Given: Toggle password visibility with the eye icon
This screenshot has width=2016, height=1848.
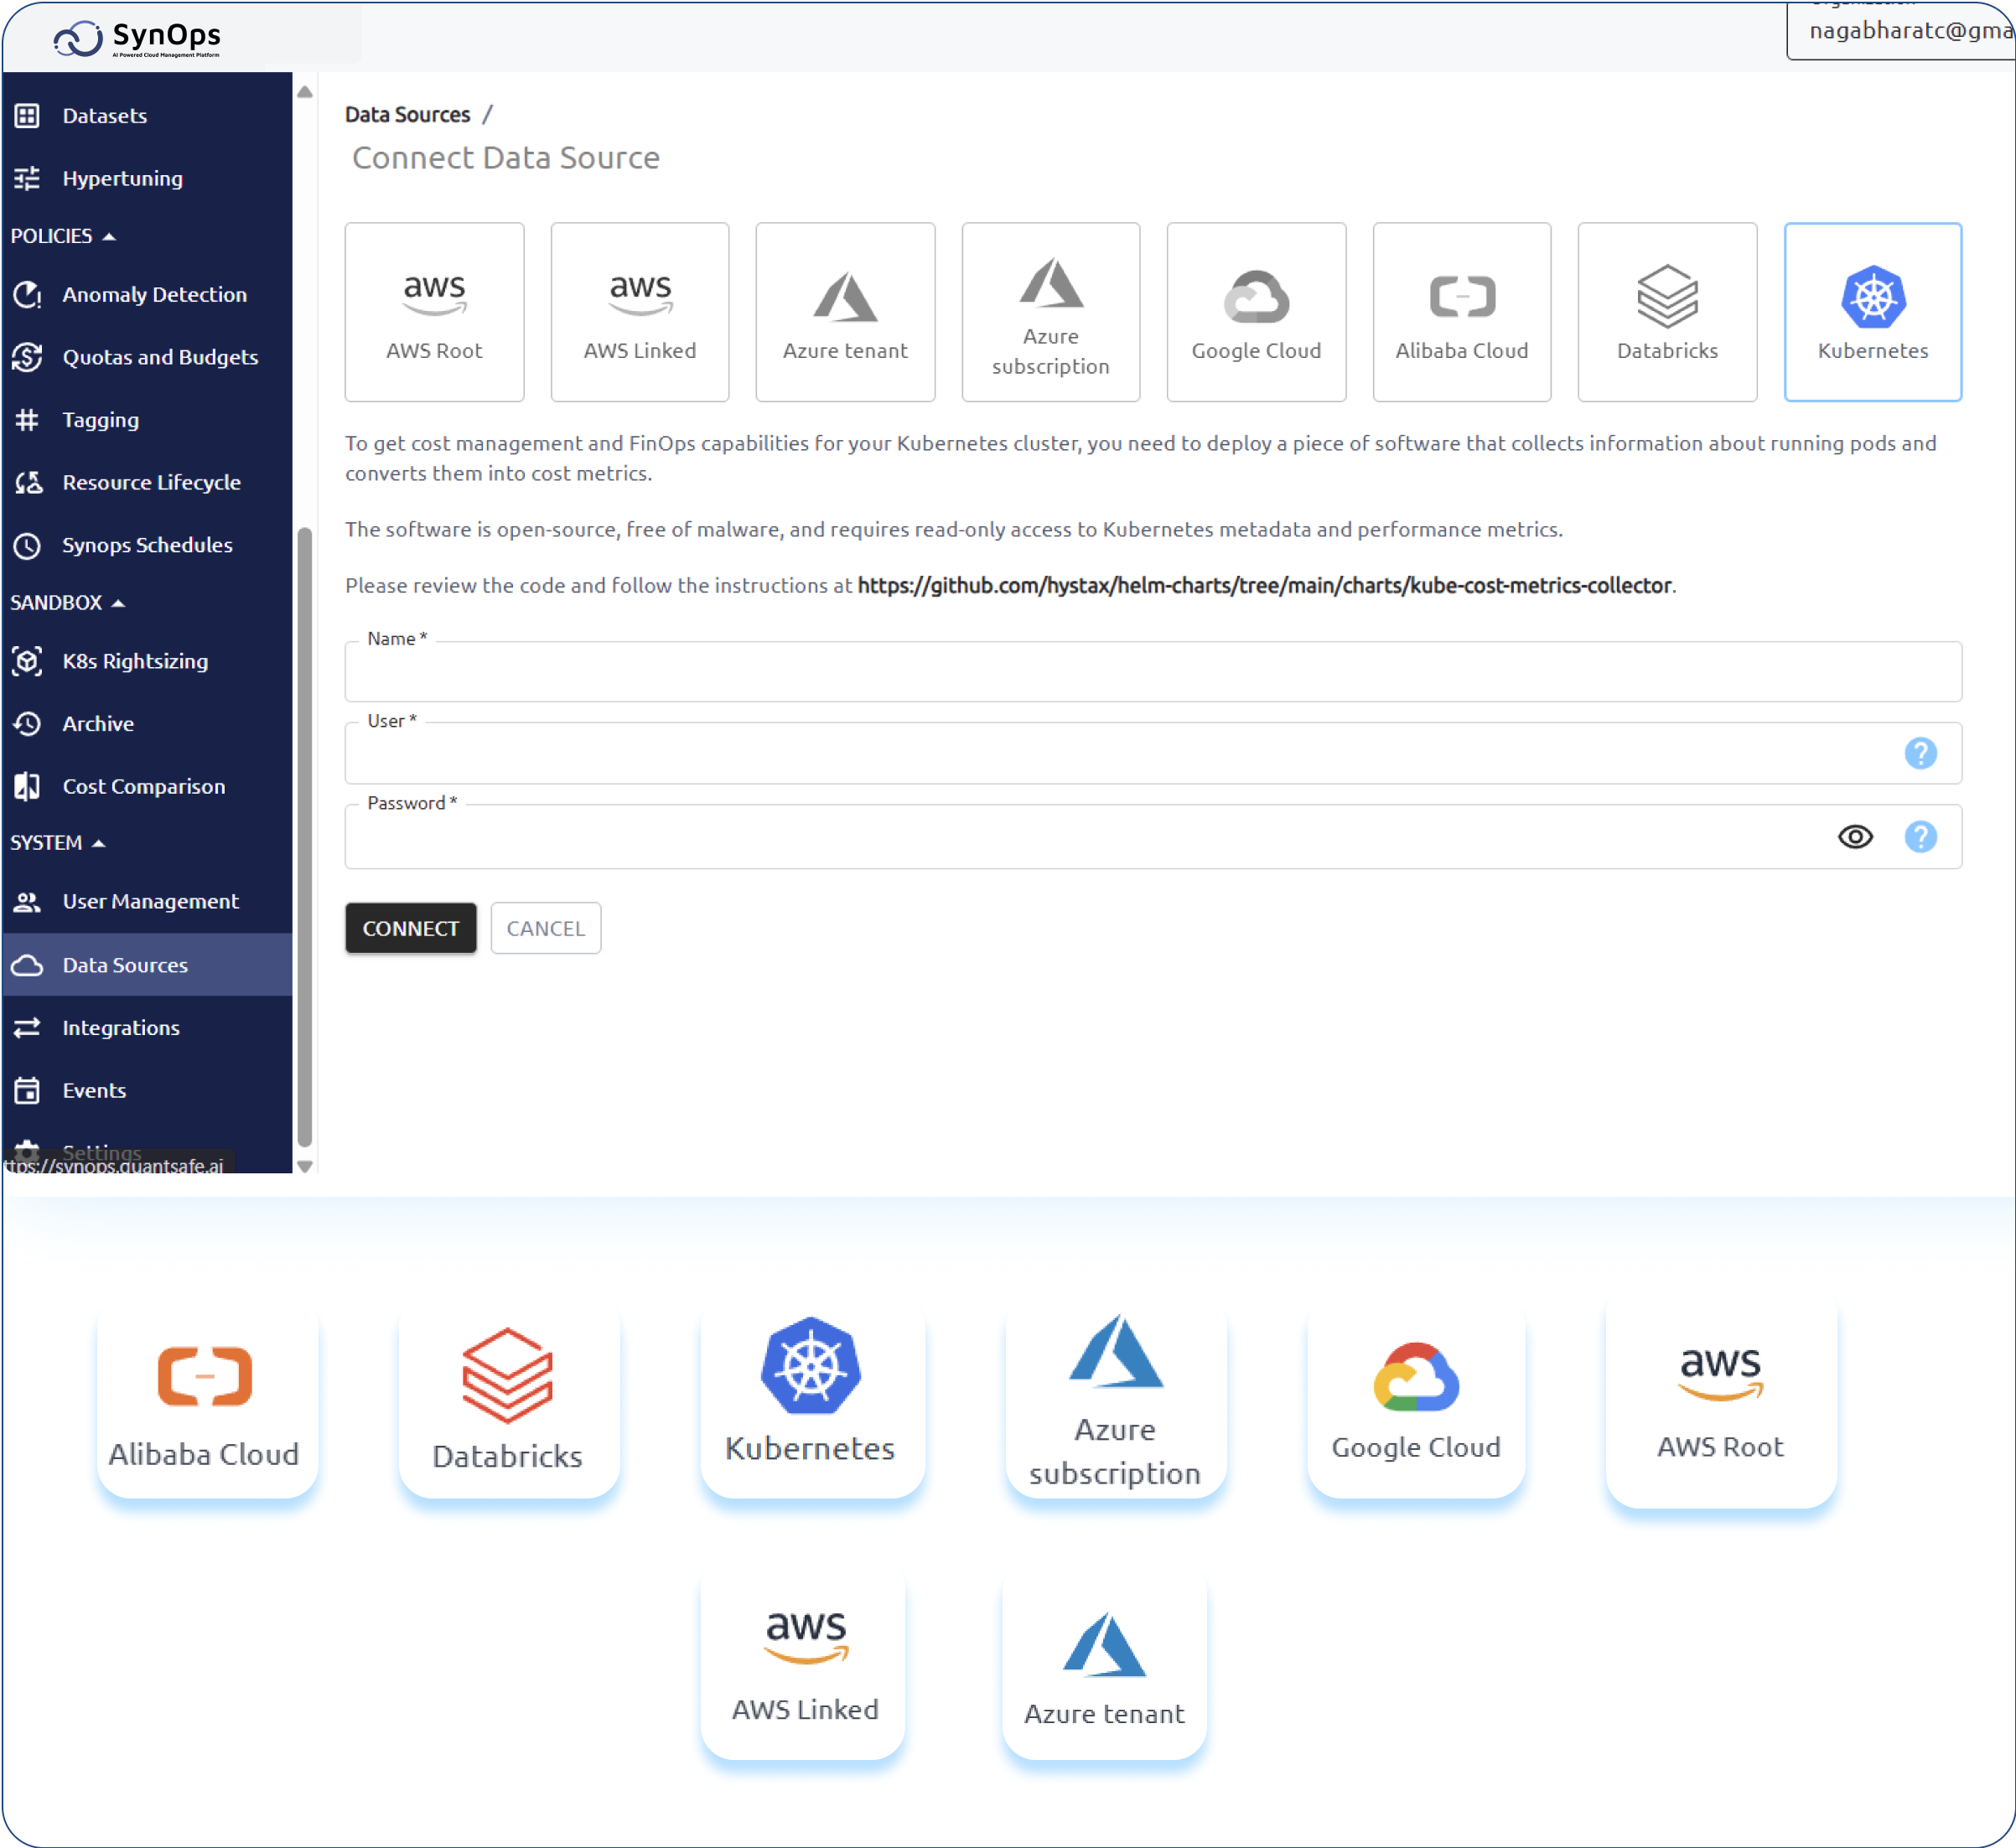Looking at the screenshot, I should (x=1856, y=837).
